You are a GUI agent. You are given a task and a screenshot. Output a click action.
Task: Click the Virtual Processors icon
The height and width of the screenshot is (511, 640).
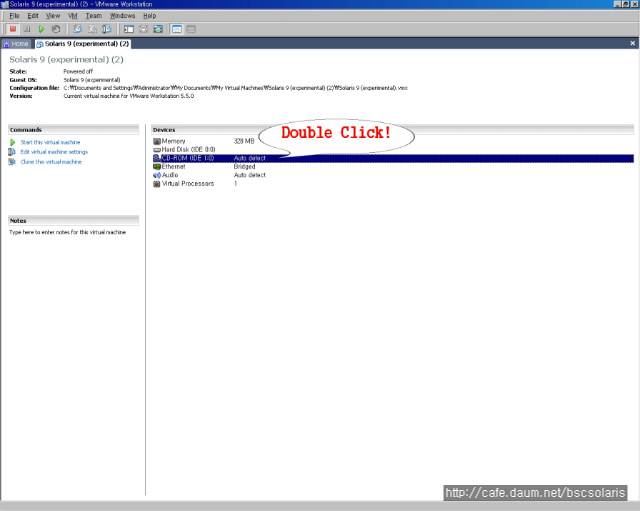click(157, 184)
